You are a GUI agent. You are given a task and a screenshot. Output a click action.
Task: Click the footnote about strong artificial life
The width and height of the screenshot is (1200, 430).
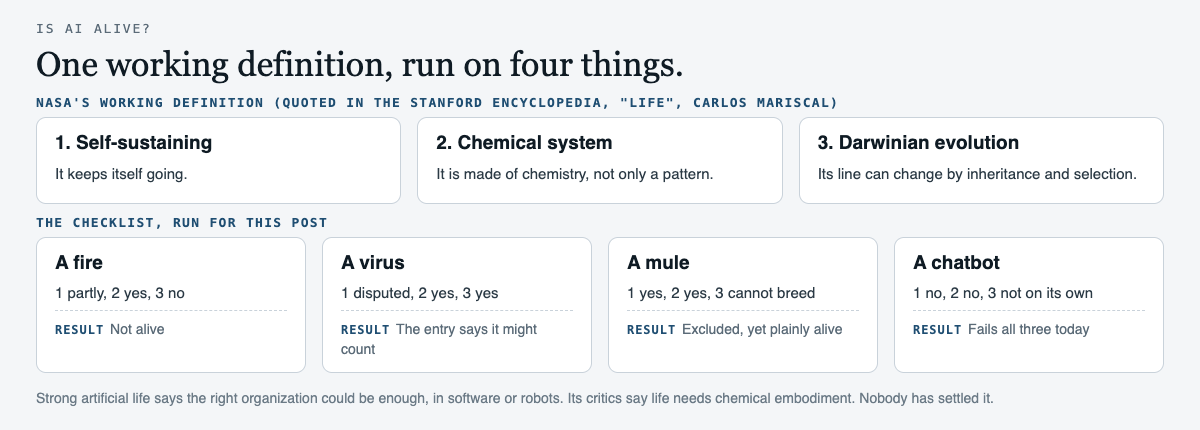[x=515, y=398]
